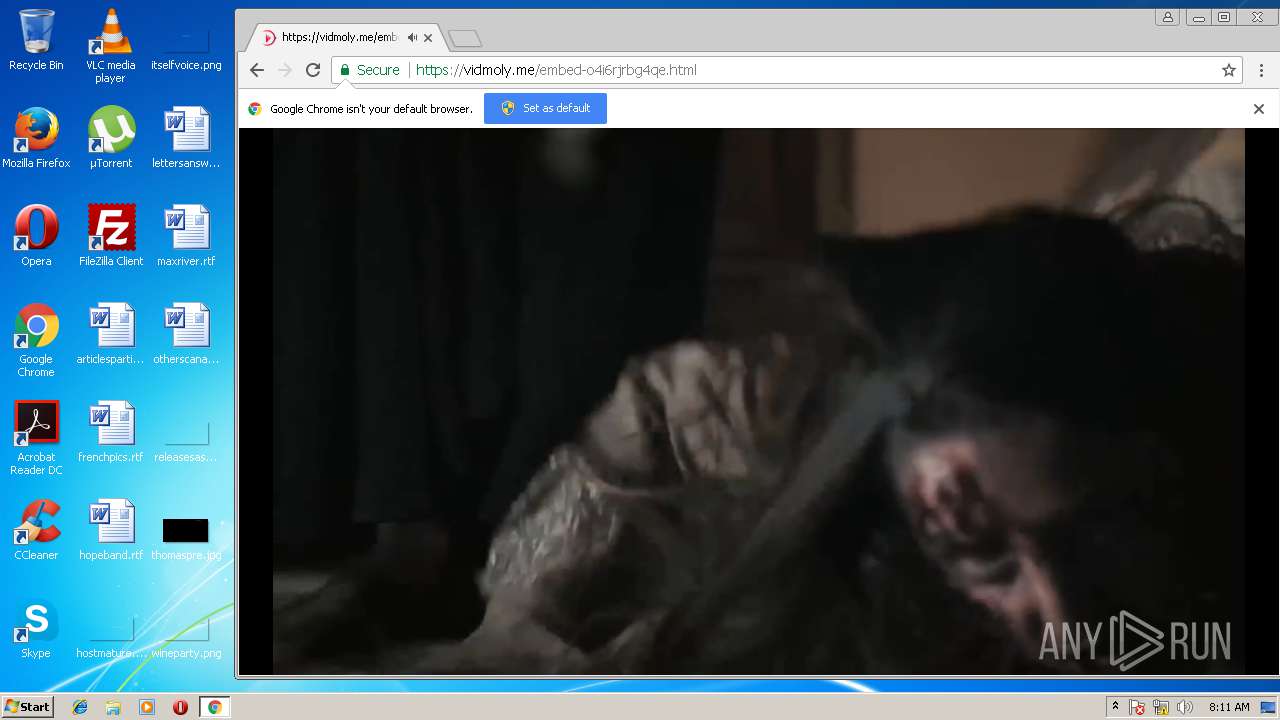1280x720 pixels.
Task: Select the otherscana document icon
Action: tap(186, 334)
